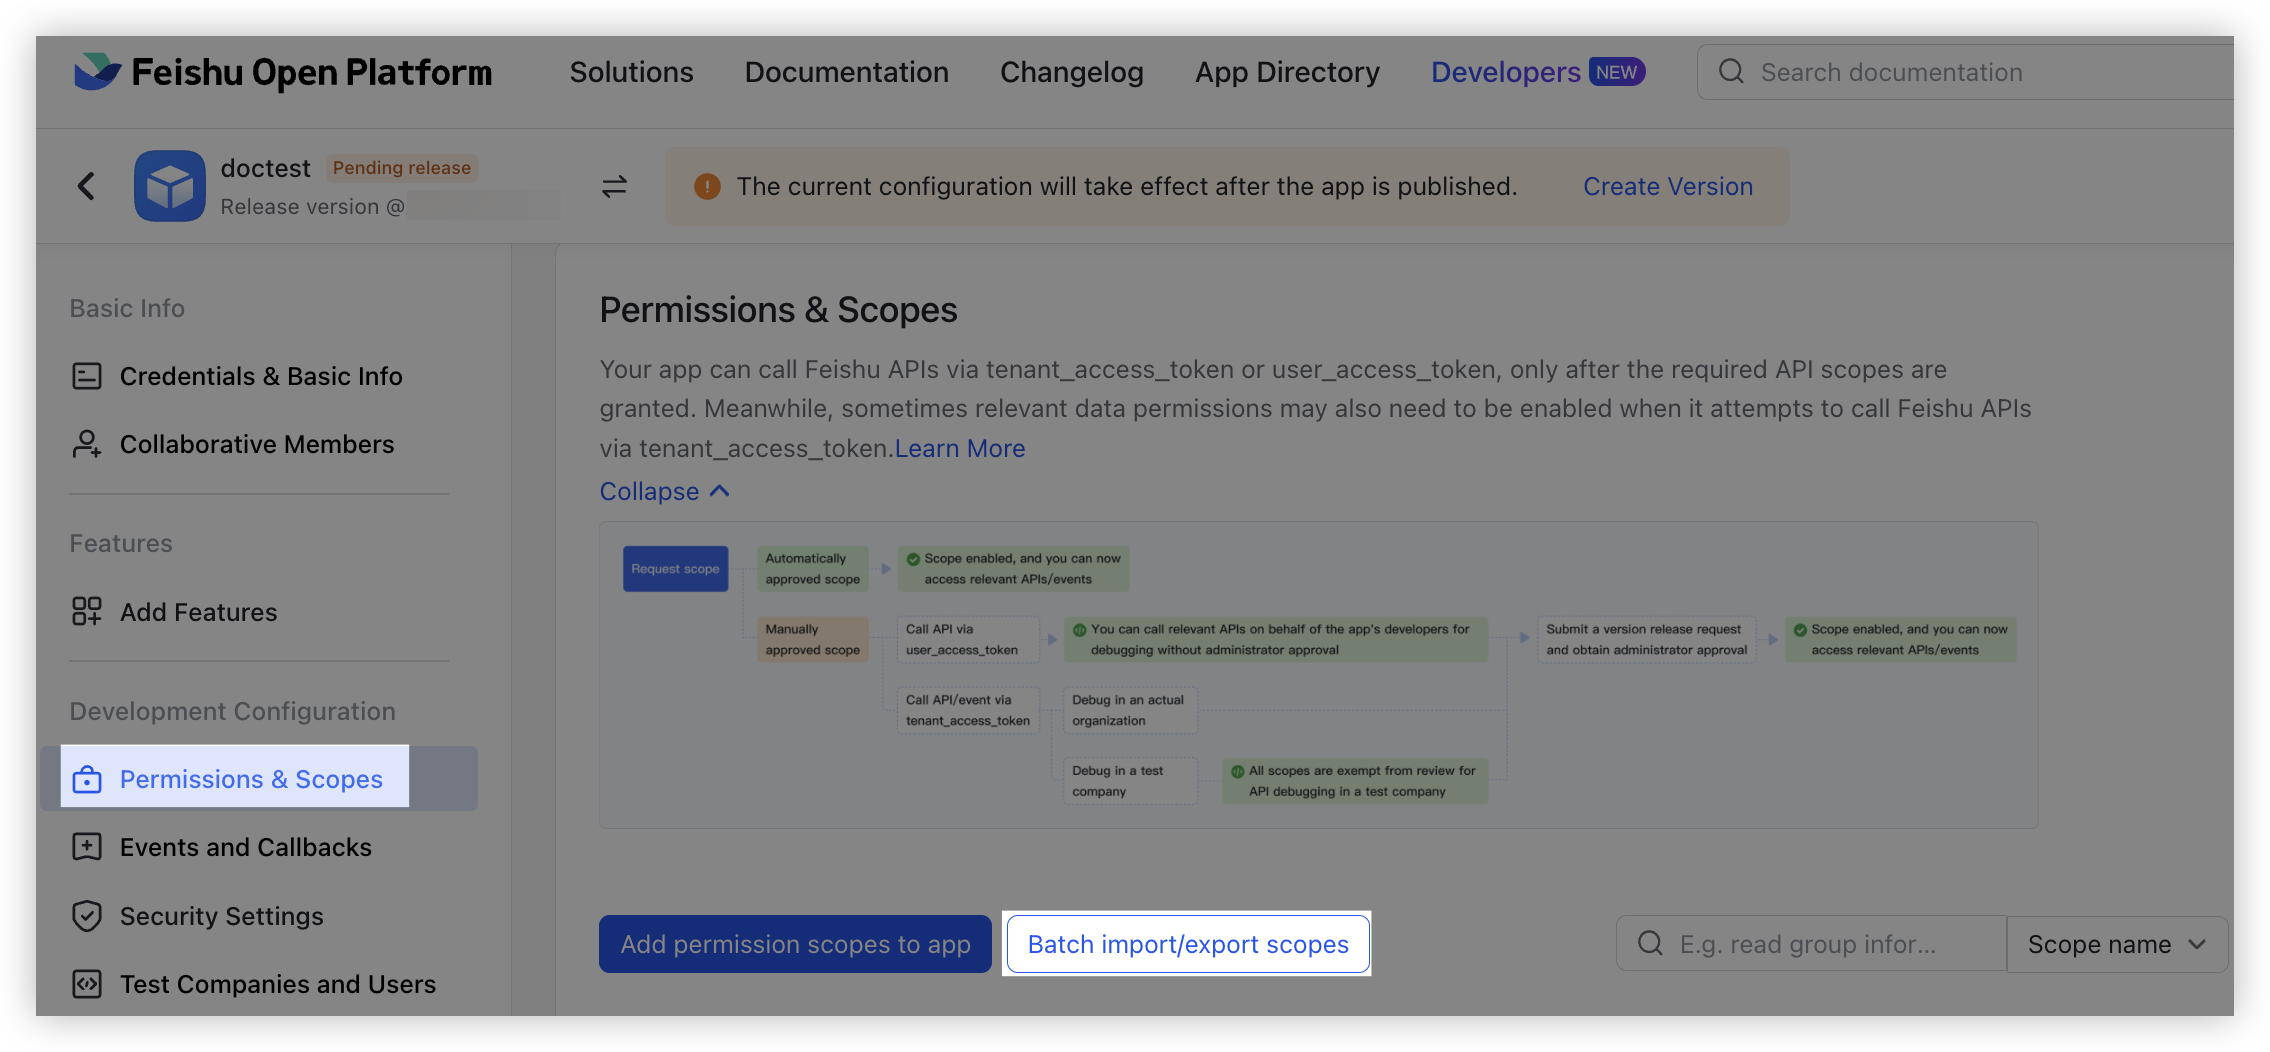Image resolution: width=2270 pixels, height=1052 pixels.
Task: Click the Collaborative Members person icon
Action: 87,444
